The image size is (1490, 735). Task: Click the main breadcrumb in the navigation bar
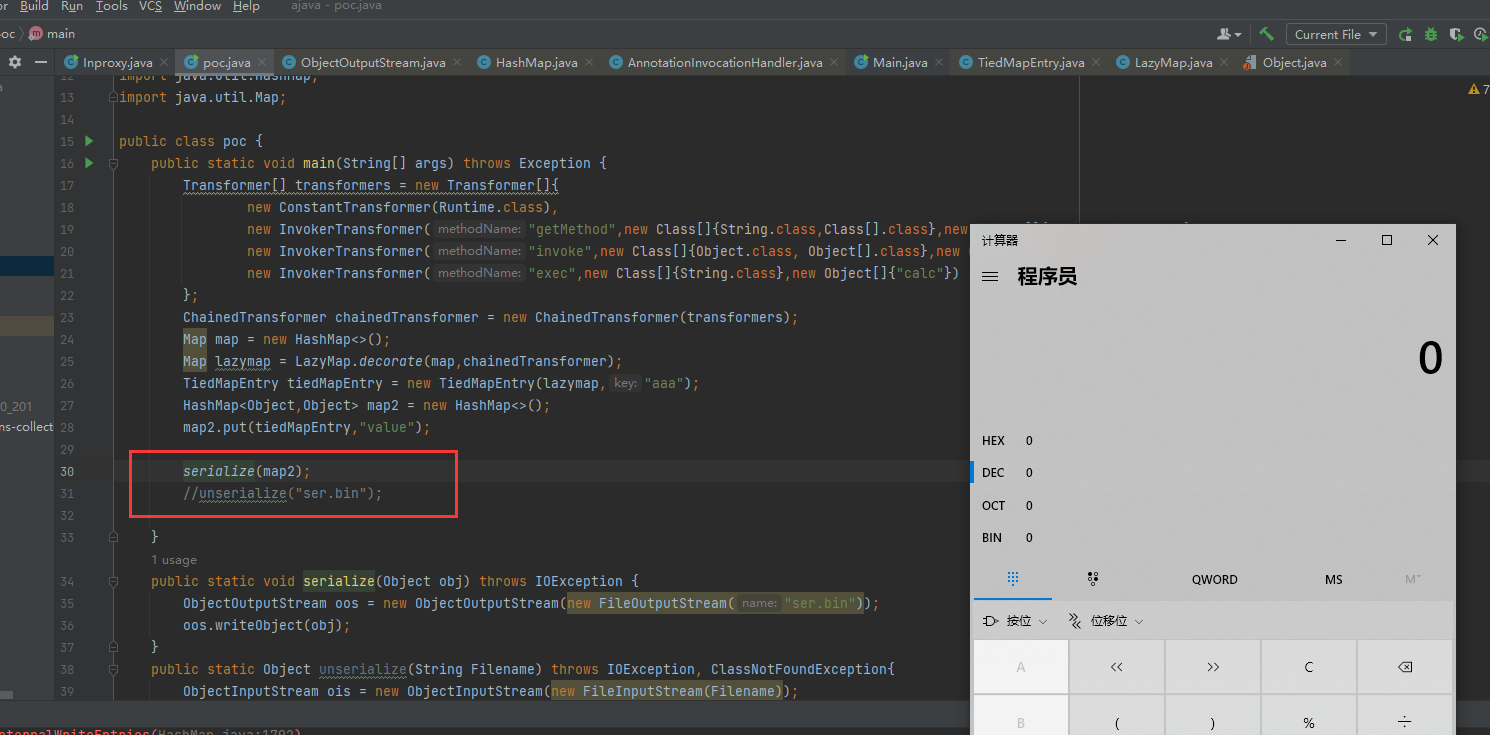[x=52, y=34]
